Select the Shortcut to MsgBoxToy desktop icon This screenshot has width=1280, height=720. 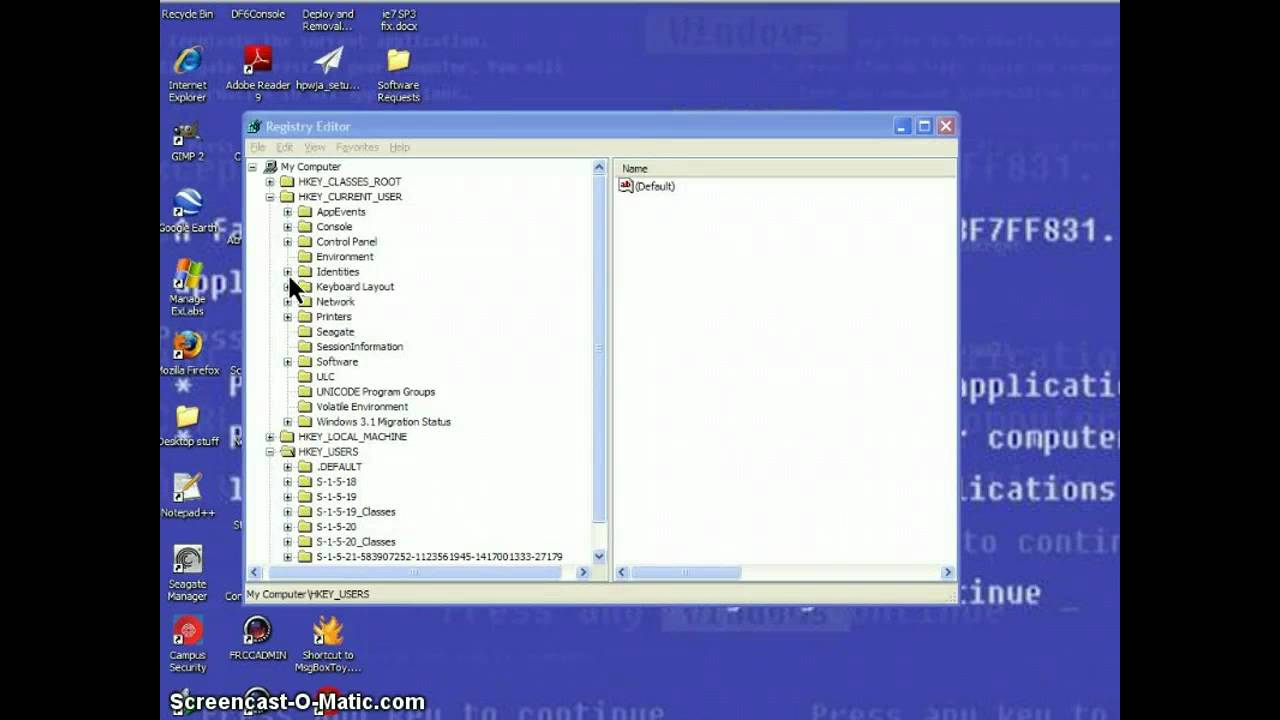[x=328, y=631]
